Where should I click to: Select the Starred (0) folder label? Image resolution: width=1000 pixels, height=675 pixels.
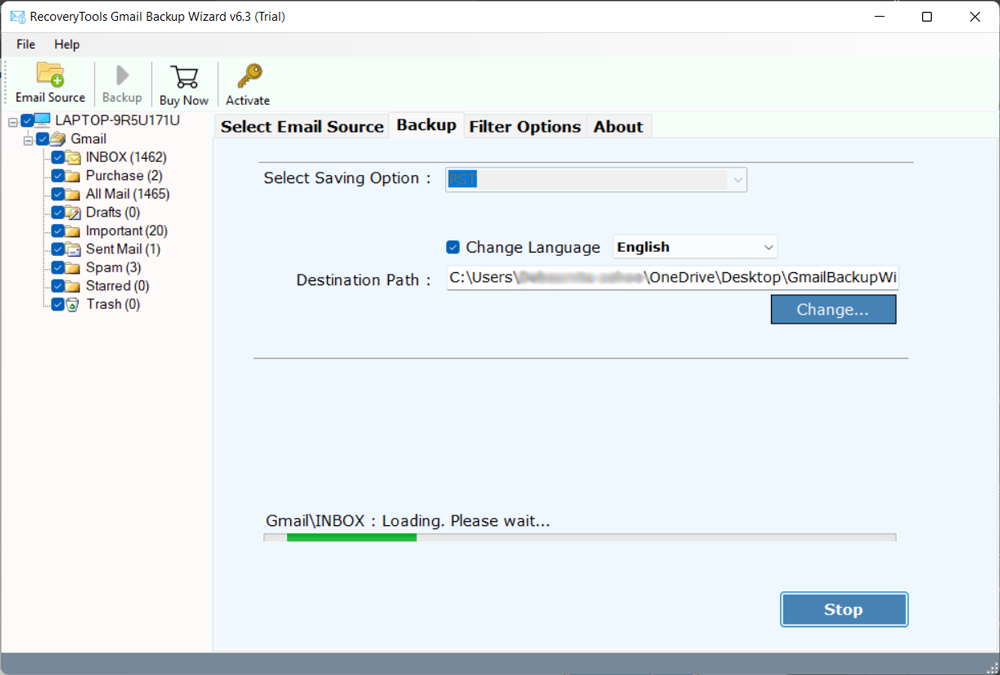pos(117,286)
